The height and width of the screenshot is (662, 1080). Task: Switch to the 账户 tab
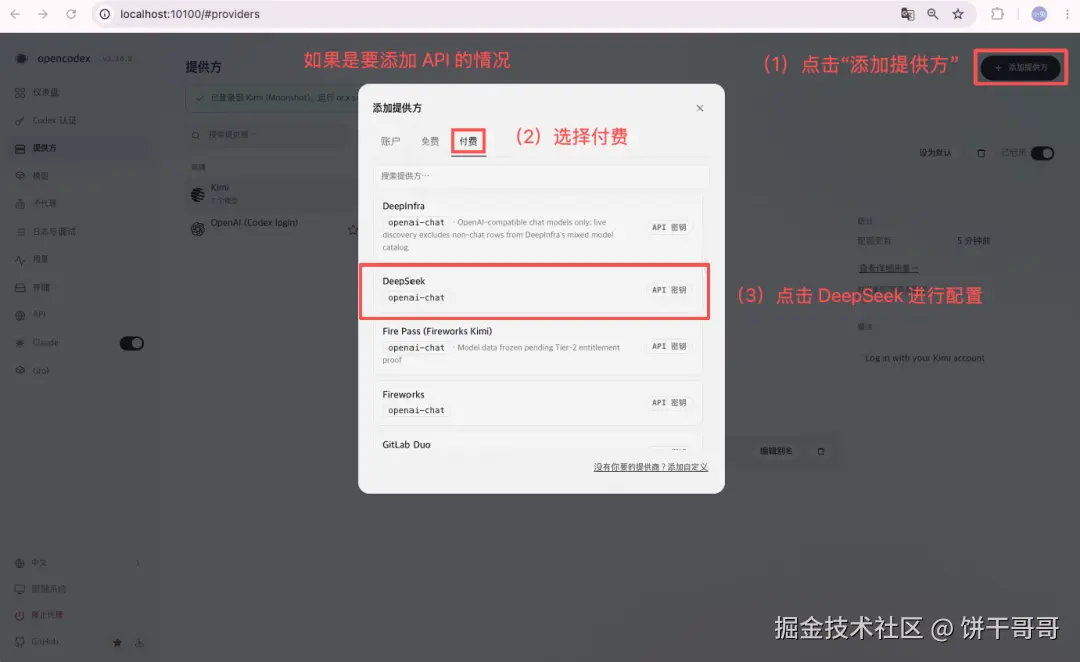pyautogui.click(x=390, y=141)
